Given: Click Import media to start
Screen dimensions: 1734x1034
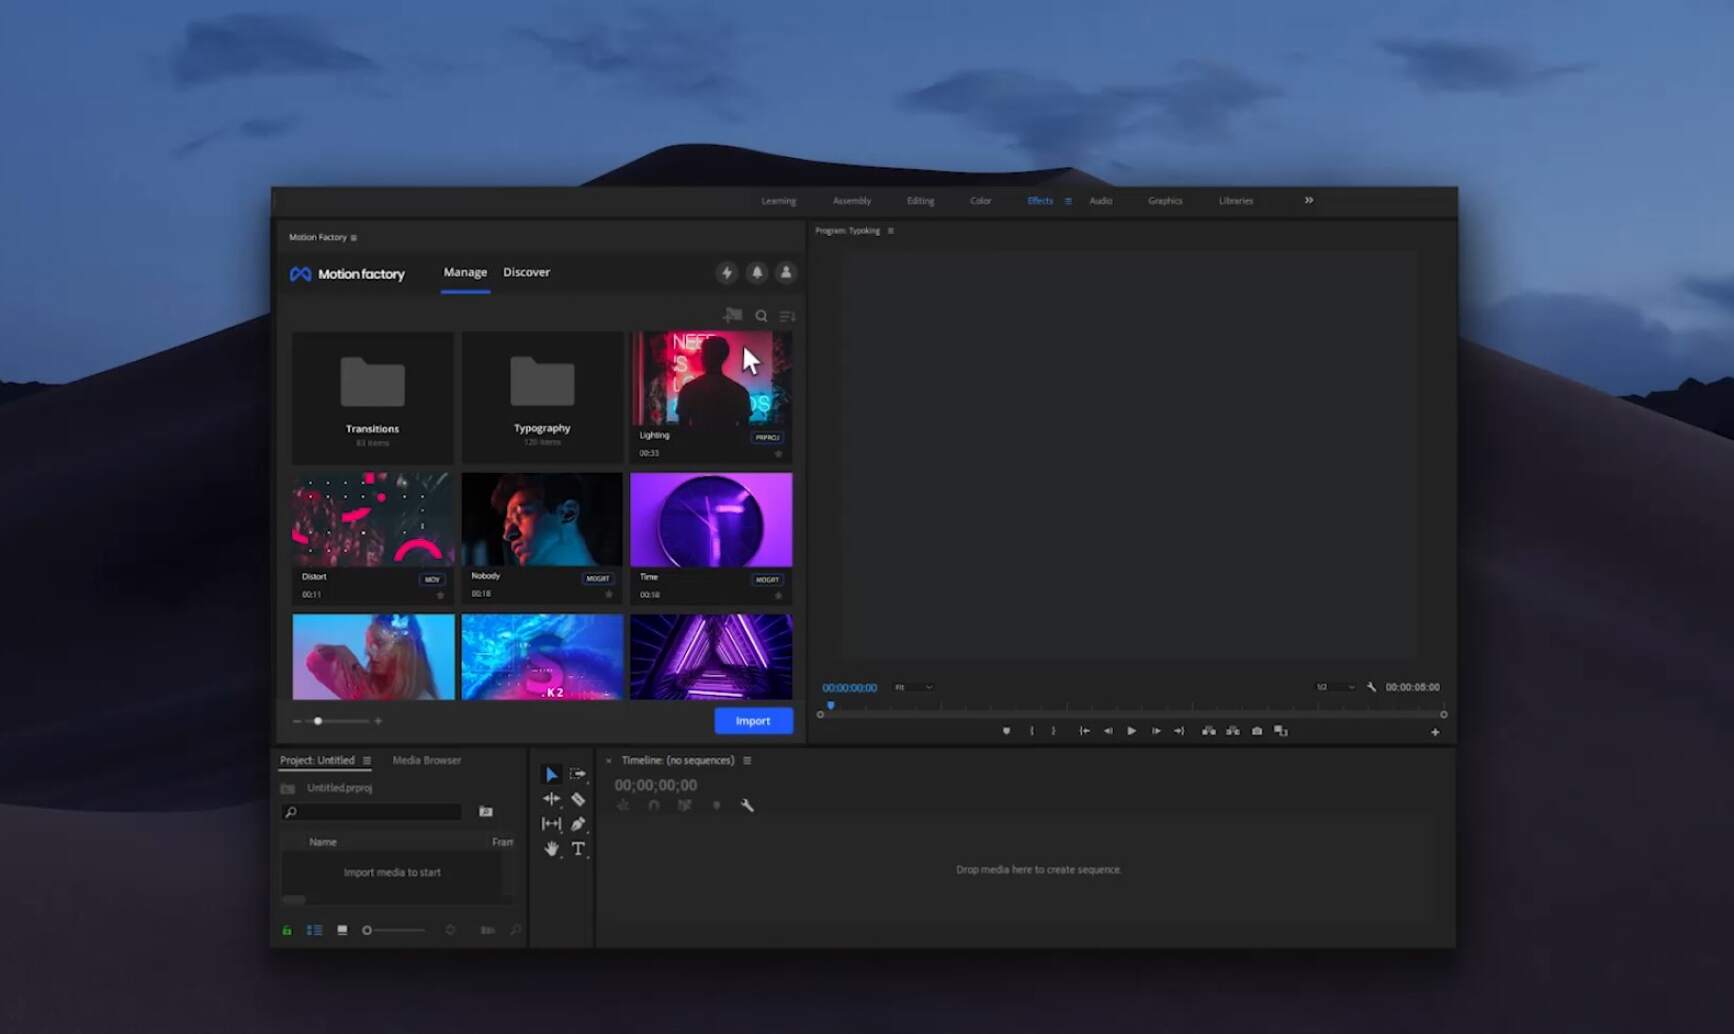Looking at the screenshot, I should pos(393,871).
